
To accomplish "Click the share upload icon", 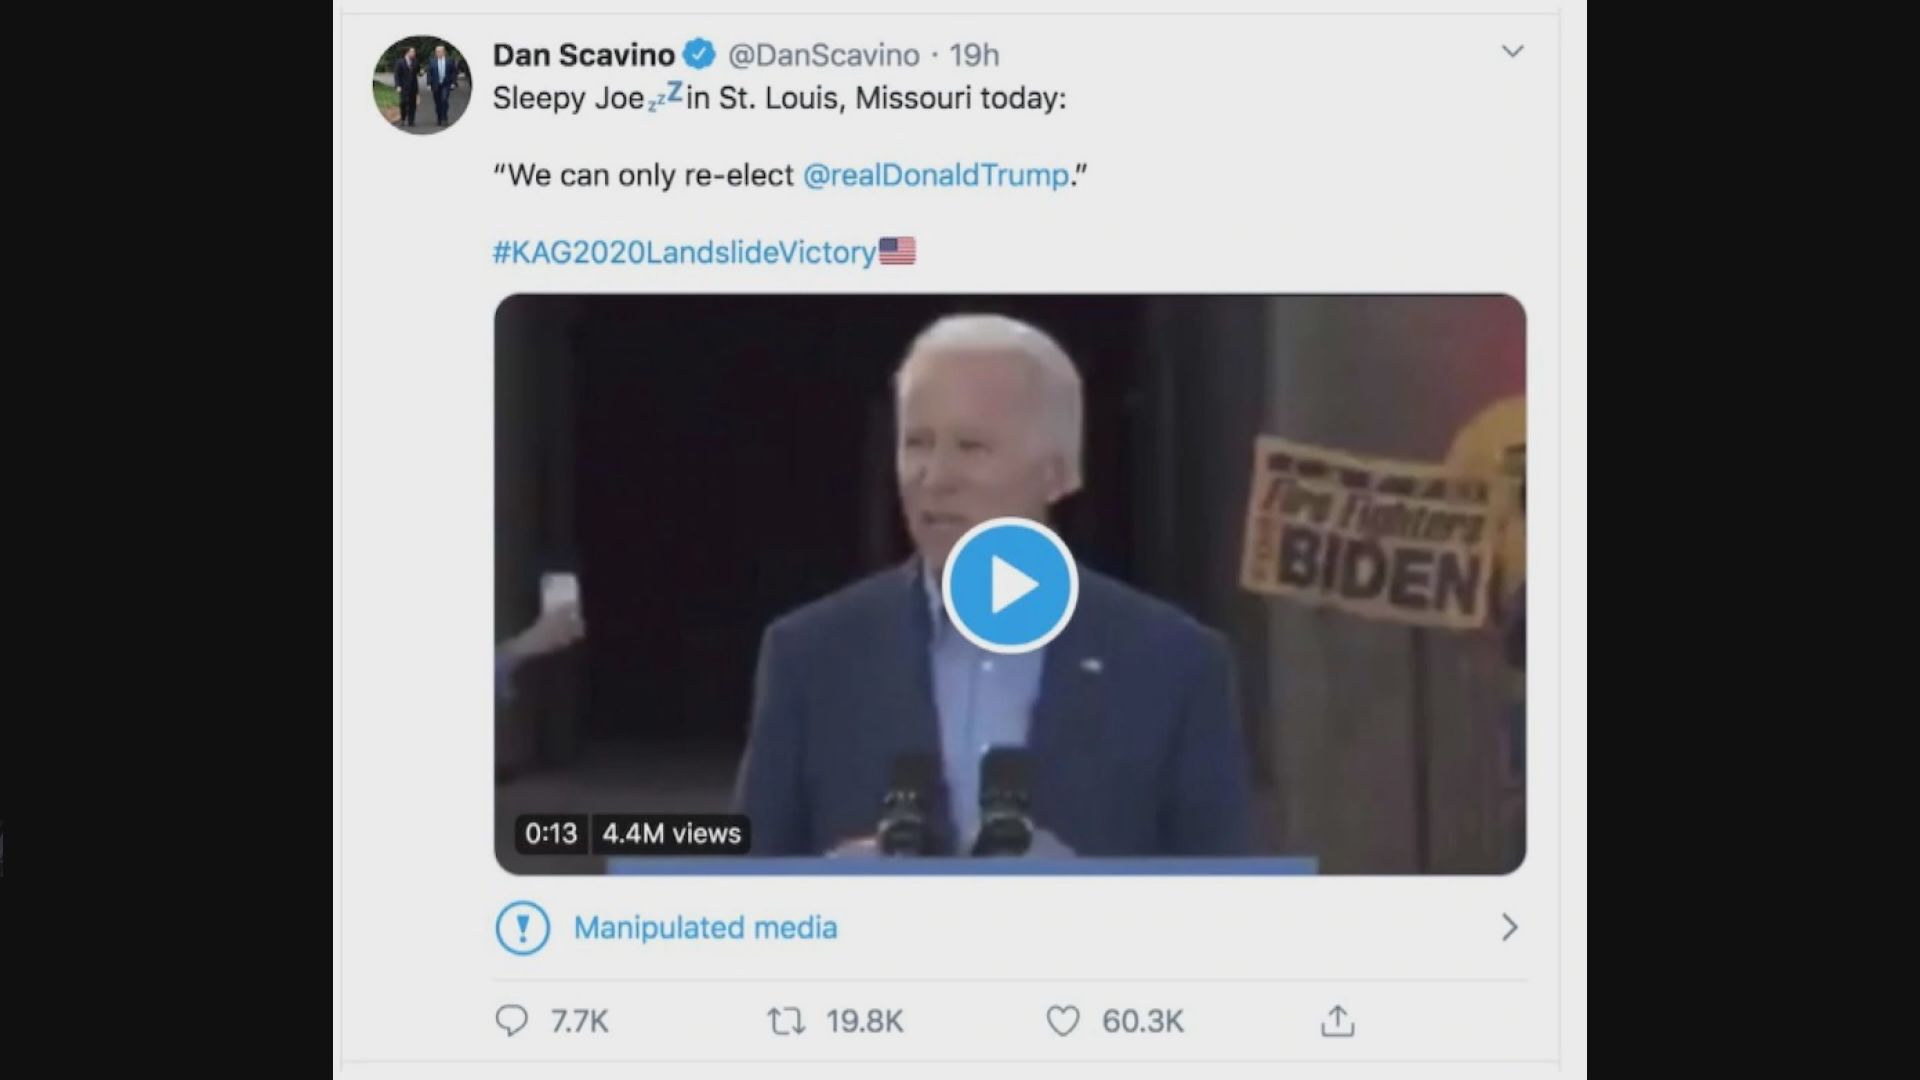I will (x=1337, y=1021).
